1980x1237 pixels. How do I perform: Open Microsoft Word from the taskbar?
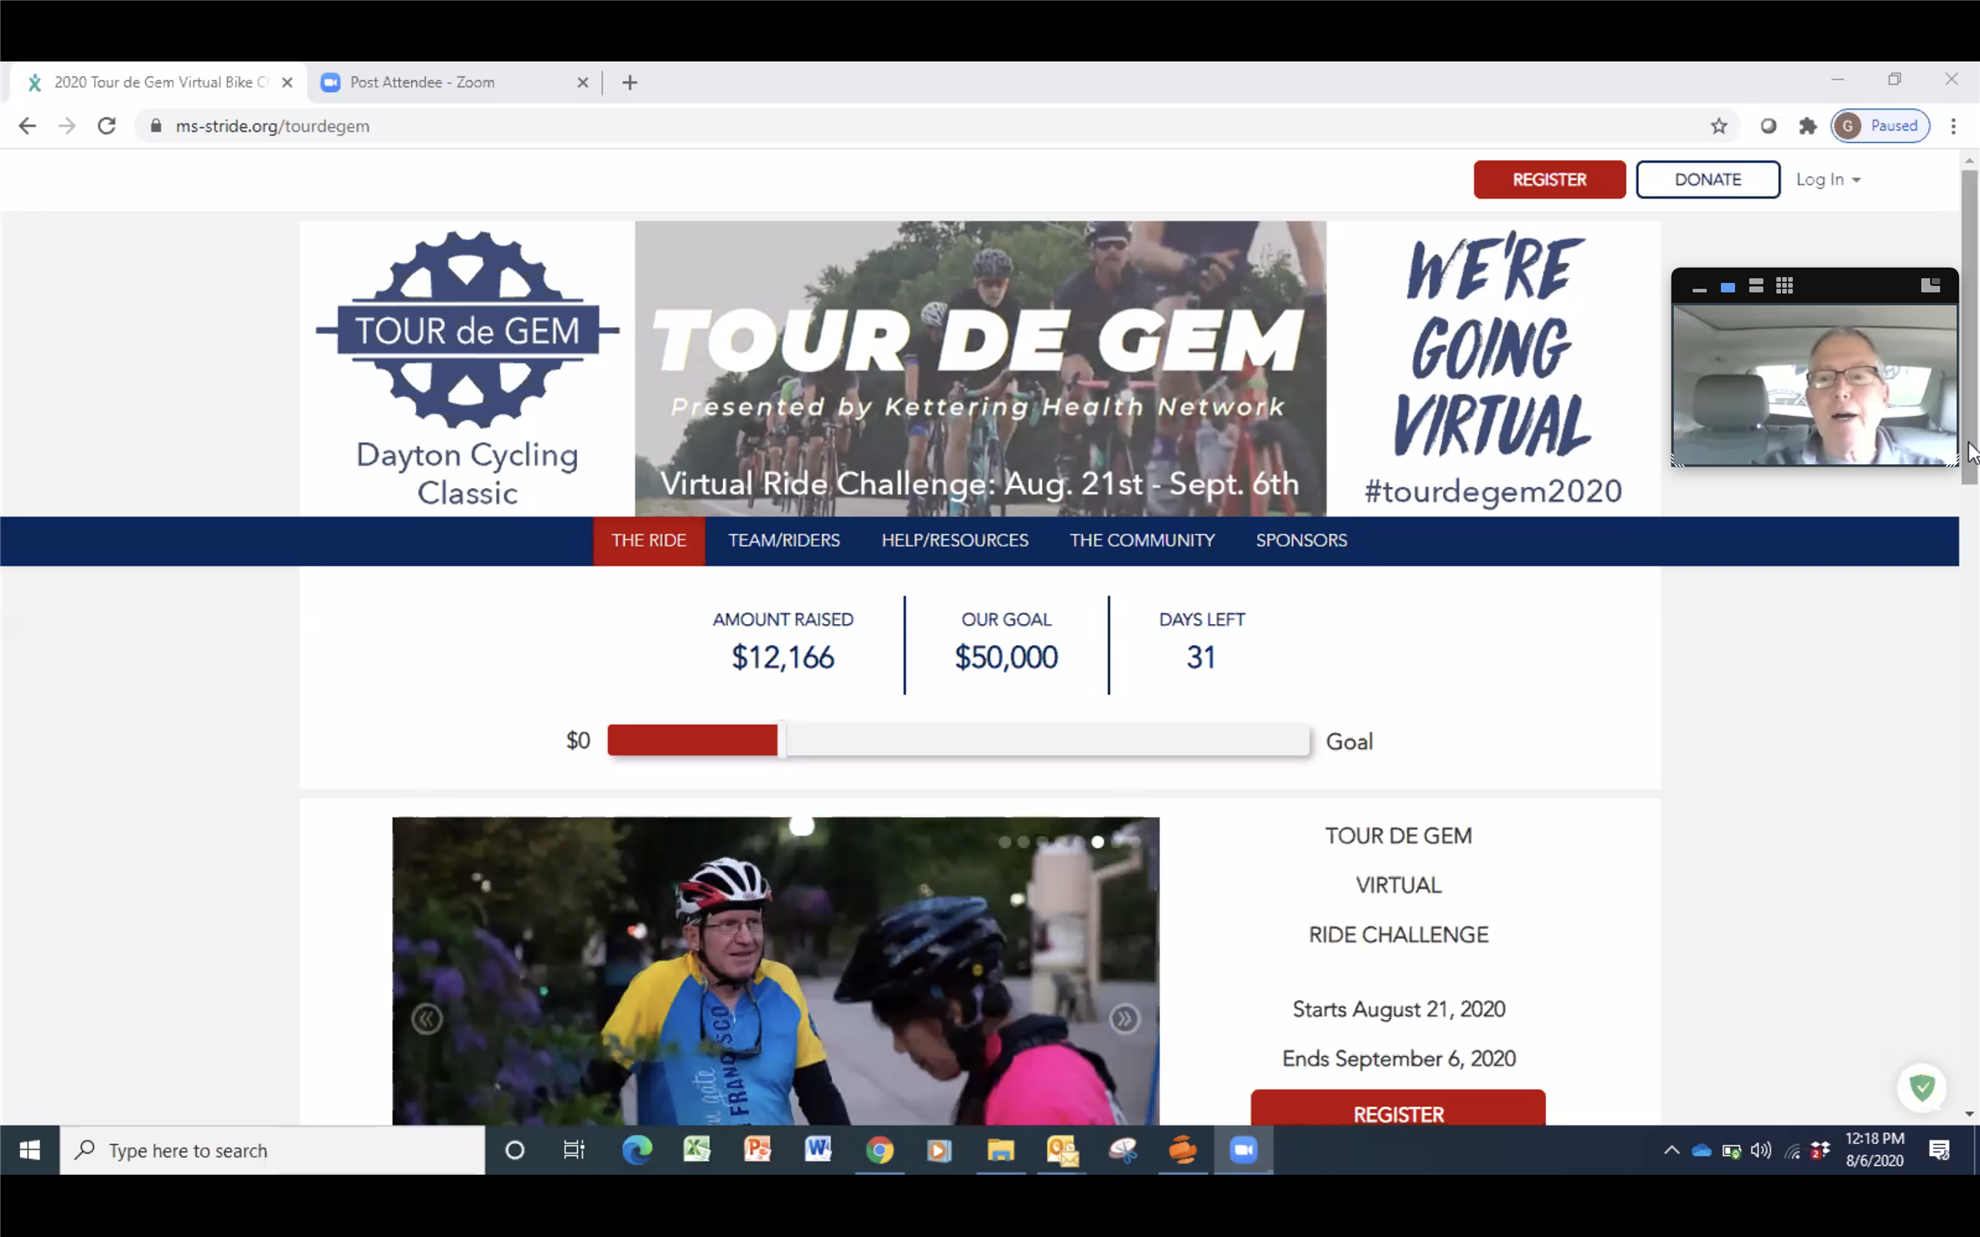pyautogui.click(x=818, y=1150)
